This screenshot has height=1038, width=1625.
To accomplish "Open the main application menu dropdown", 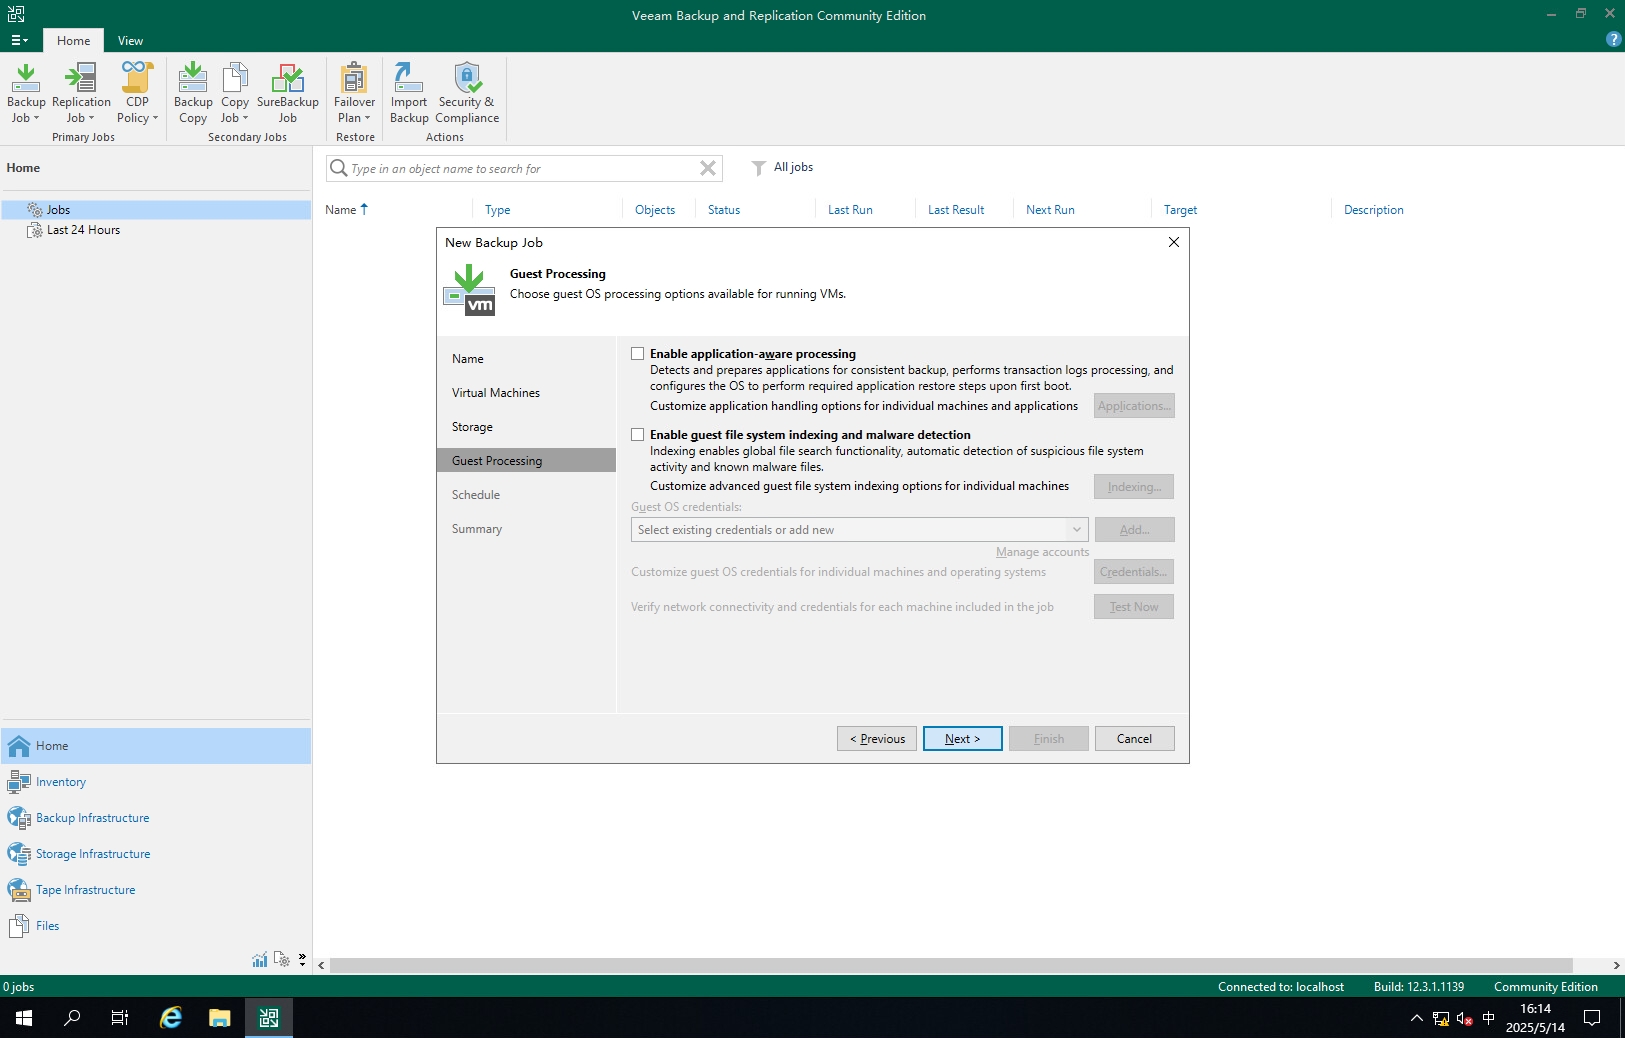I will [19, 41].
